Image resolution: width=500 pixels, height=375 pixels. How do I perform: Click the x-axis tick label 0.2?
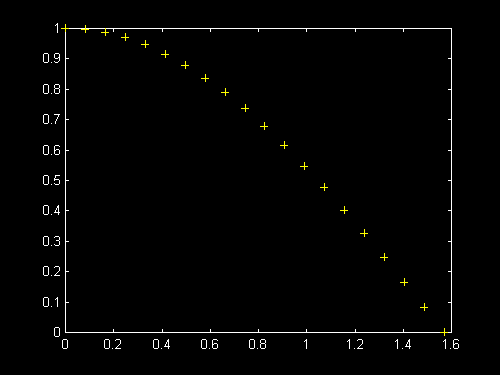[112, 344]
